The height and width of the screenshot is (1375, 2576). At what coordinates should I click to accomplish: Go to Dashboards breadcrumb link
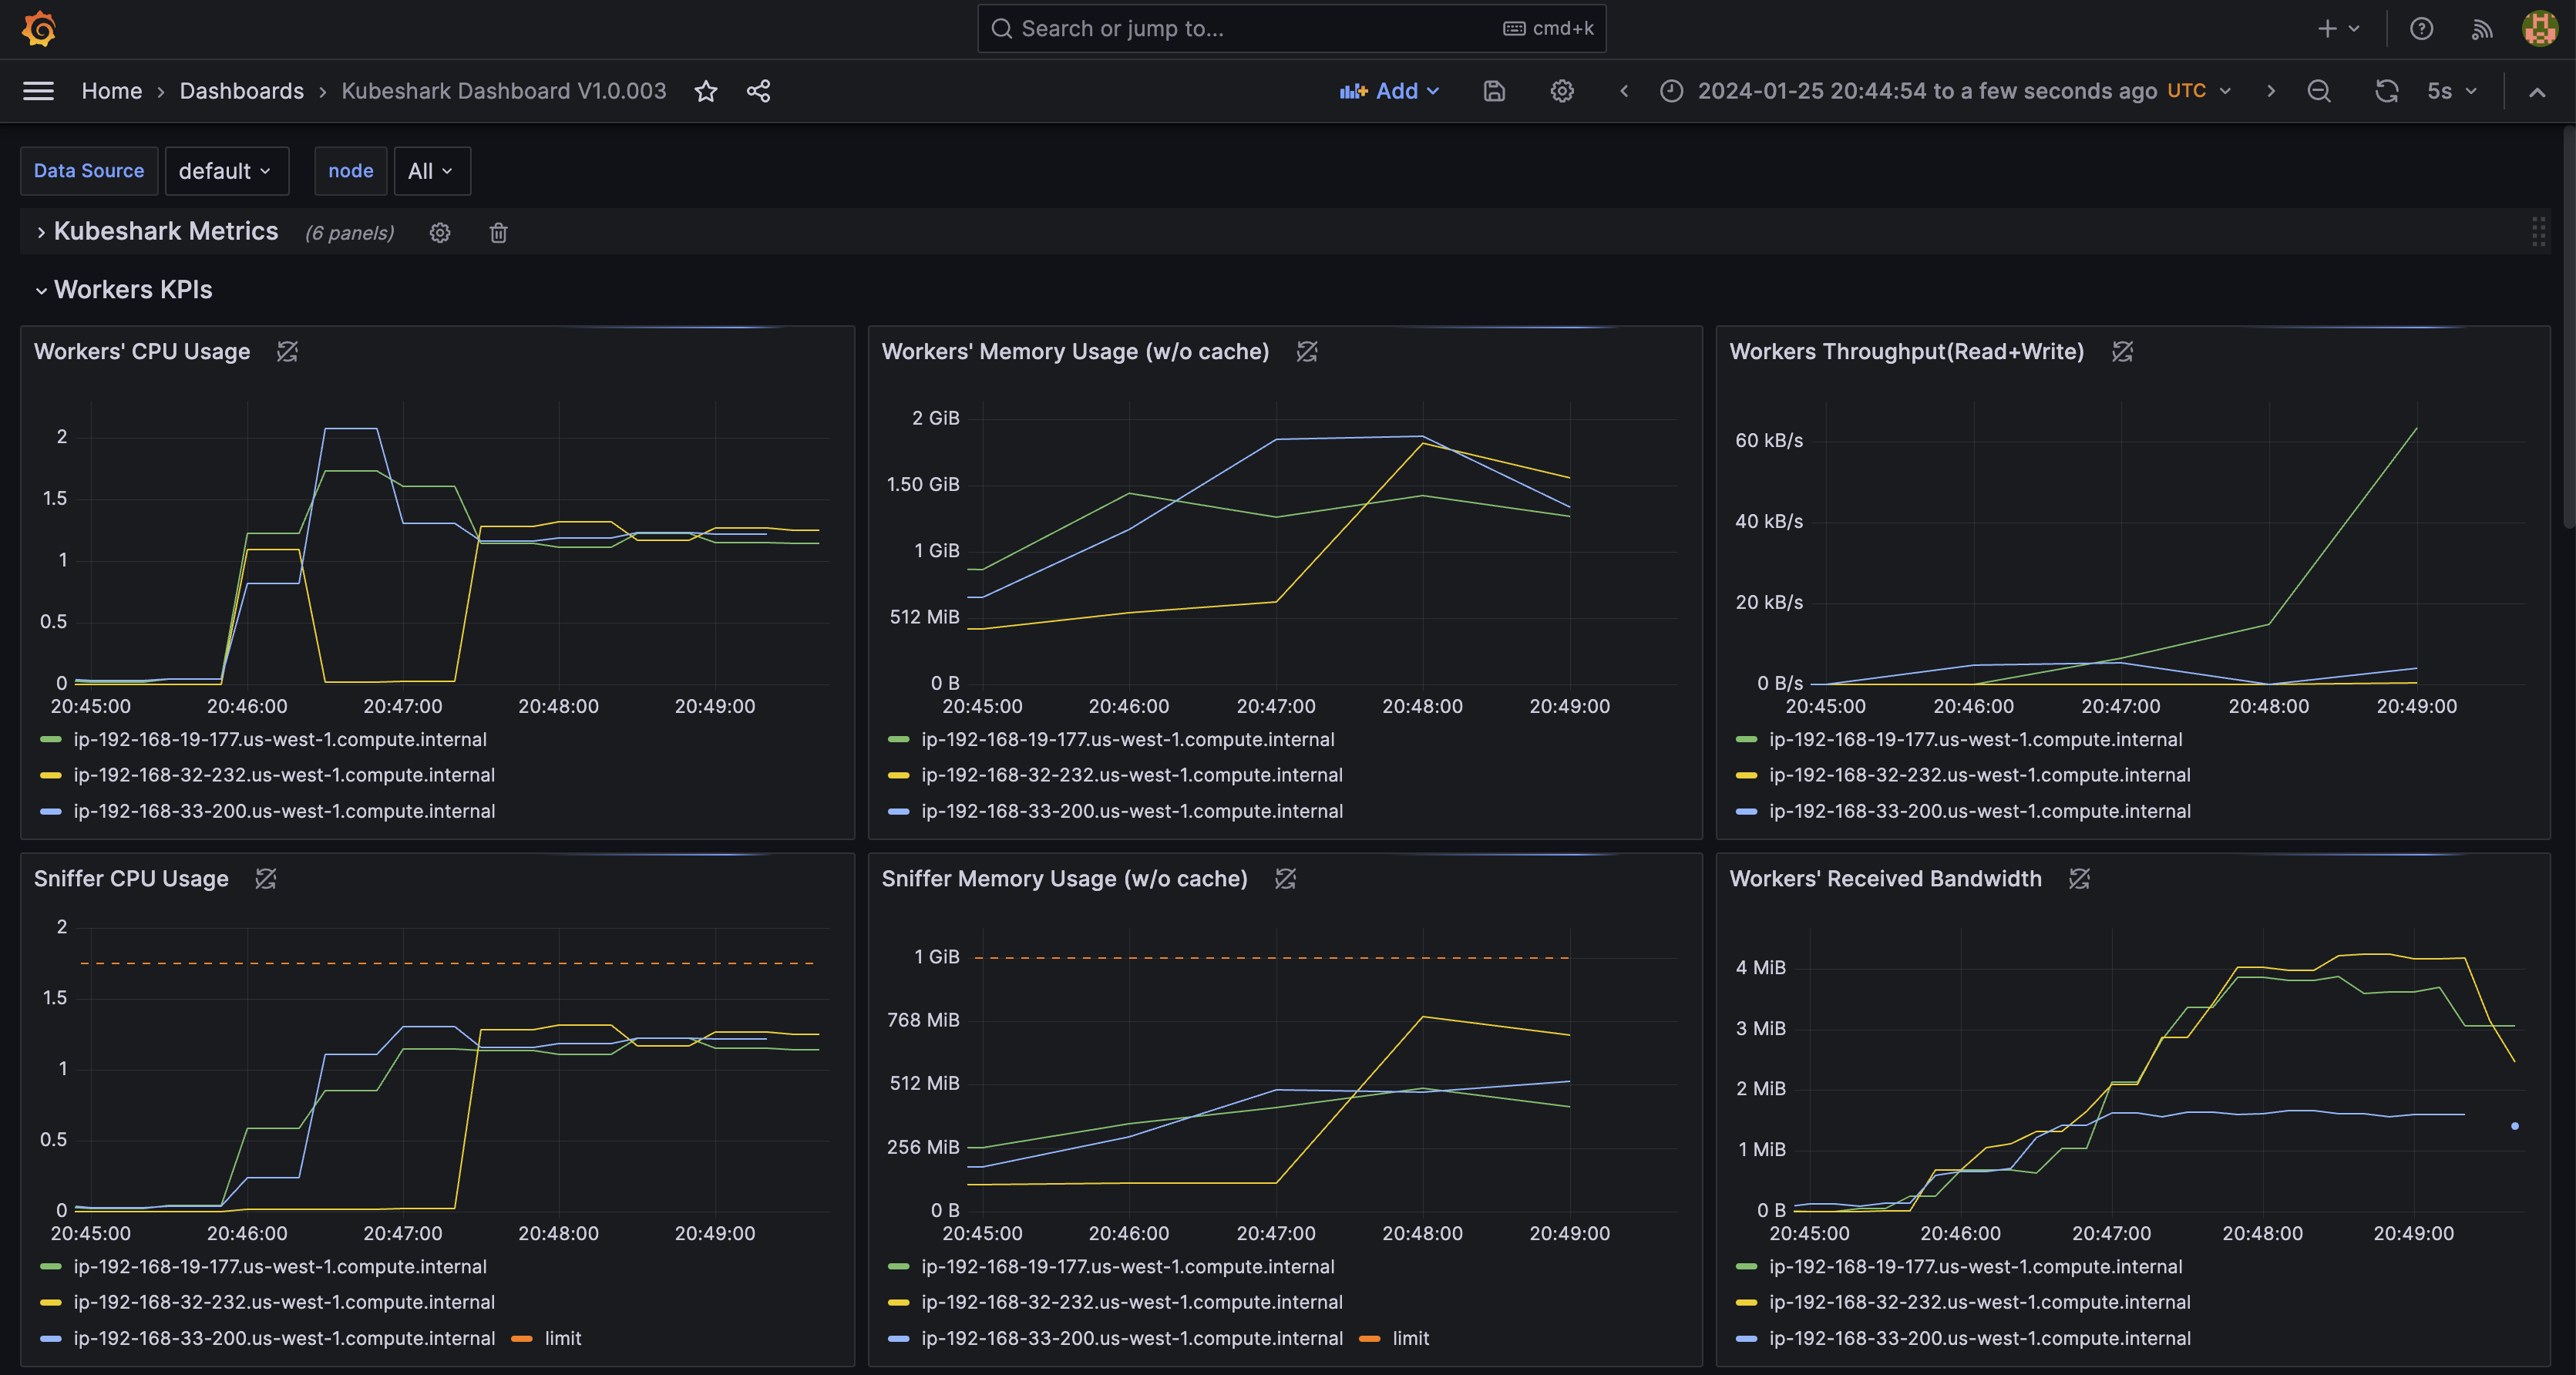242,91
